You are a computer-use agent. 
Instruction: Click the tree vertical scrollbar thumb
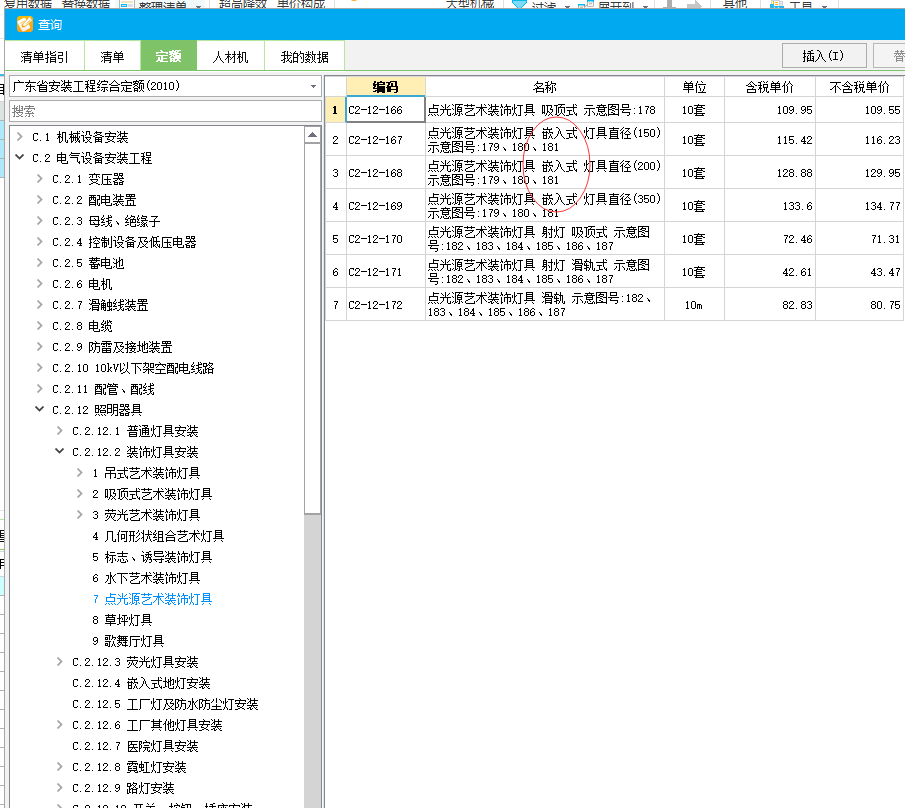coord(312,328)
